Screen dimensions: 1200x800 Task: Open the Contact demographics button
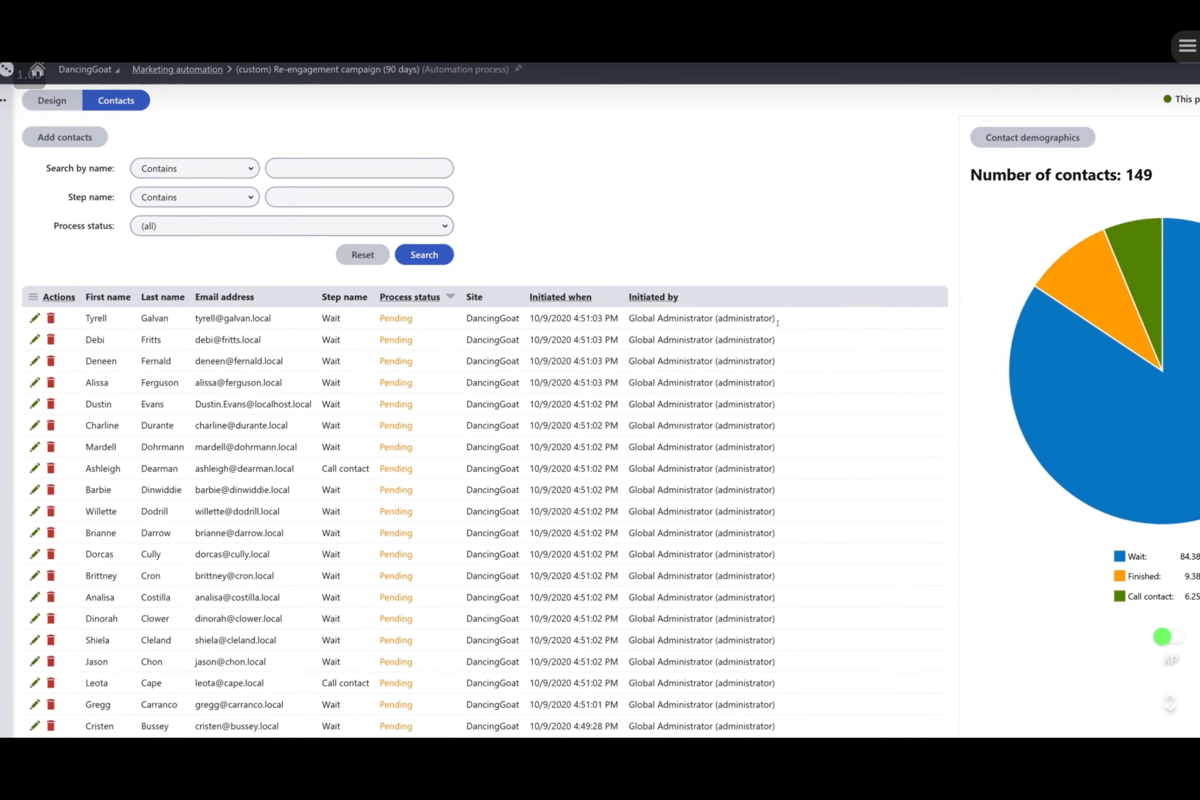(1033, 138)
